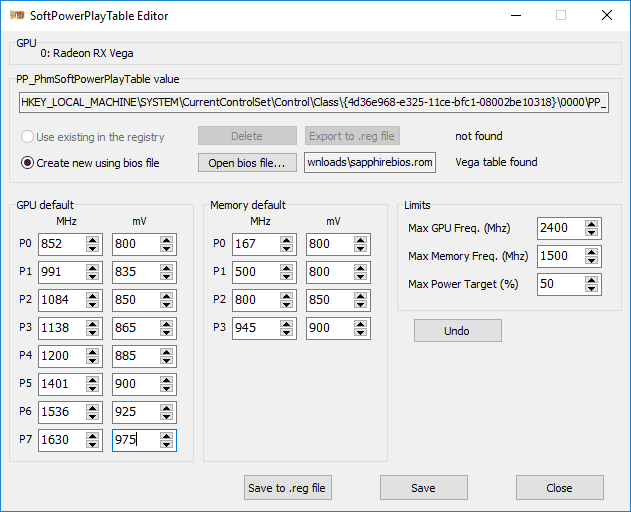
Task: Decrease Memory P2 MHz value 800
Action: [287, 304]
